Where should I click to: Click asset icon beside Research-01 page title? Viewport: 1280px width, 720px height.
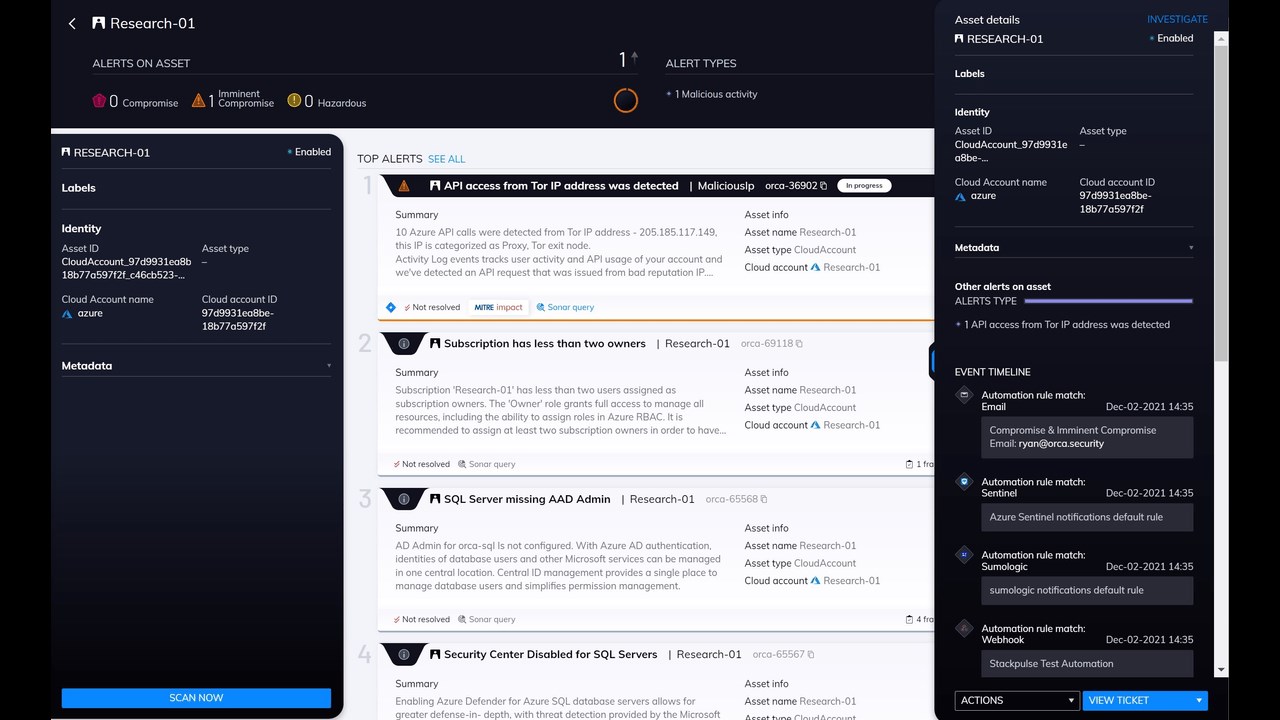[x=98, y=23]
